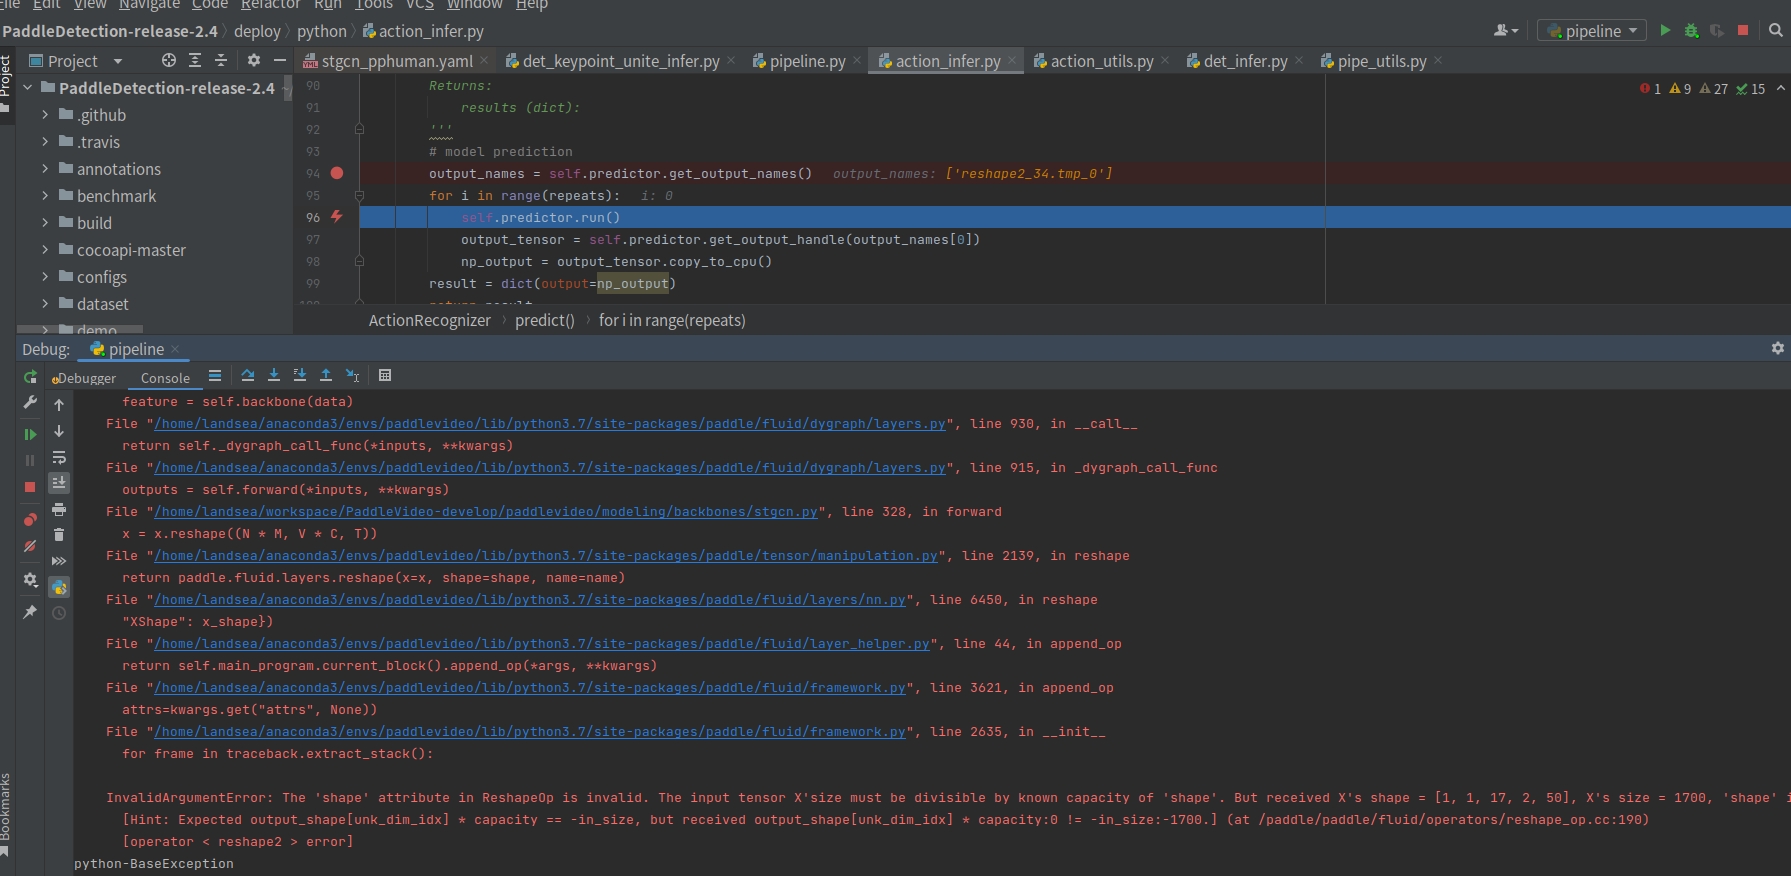Open Search Everywhere magnifier
Viewport: 1791px width, 876px height.
point(1776,30)
